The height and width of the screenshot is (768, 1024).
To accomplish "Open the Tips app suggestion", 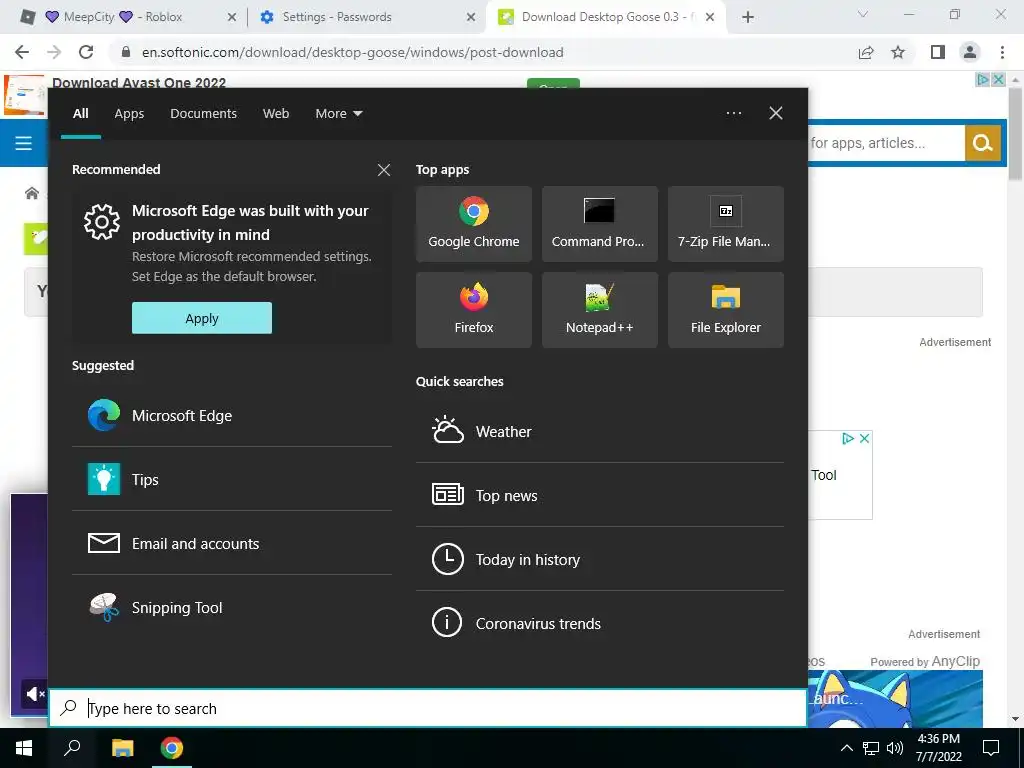I will (232, 479).
